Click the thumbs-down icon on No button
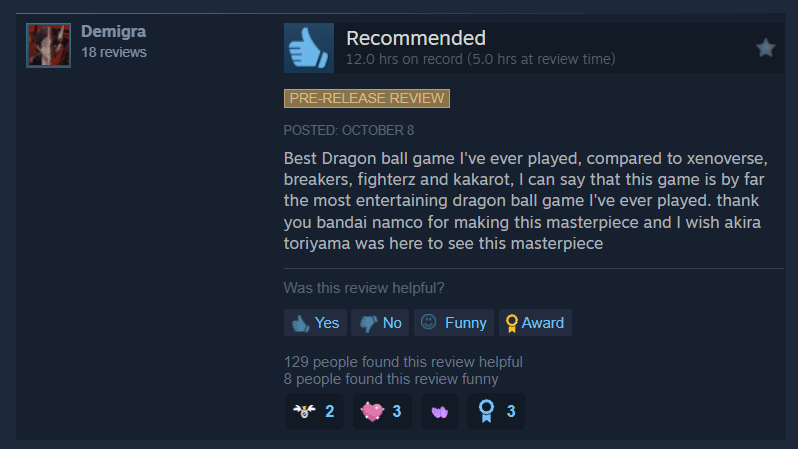798x449 pixels. (x=368, y=324)
